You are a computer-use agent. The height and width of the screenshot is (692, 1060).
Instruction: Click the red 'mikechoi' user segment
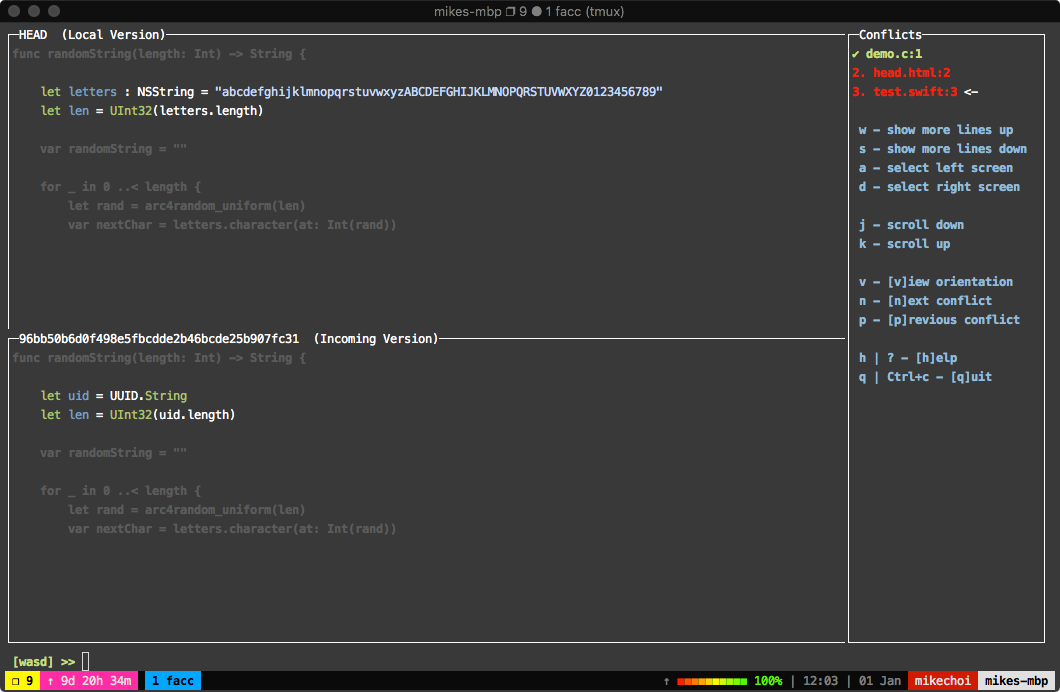point(942,681)
